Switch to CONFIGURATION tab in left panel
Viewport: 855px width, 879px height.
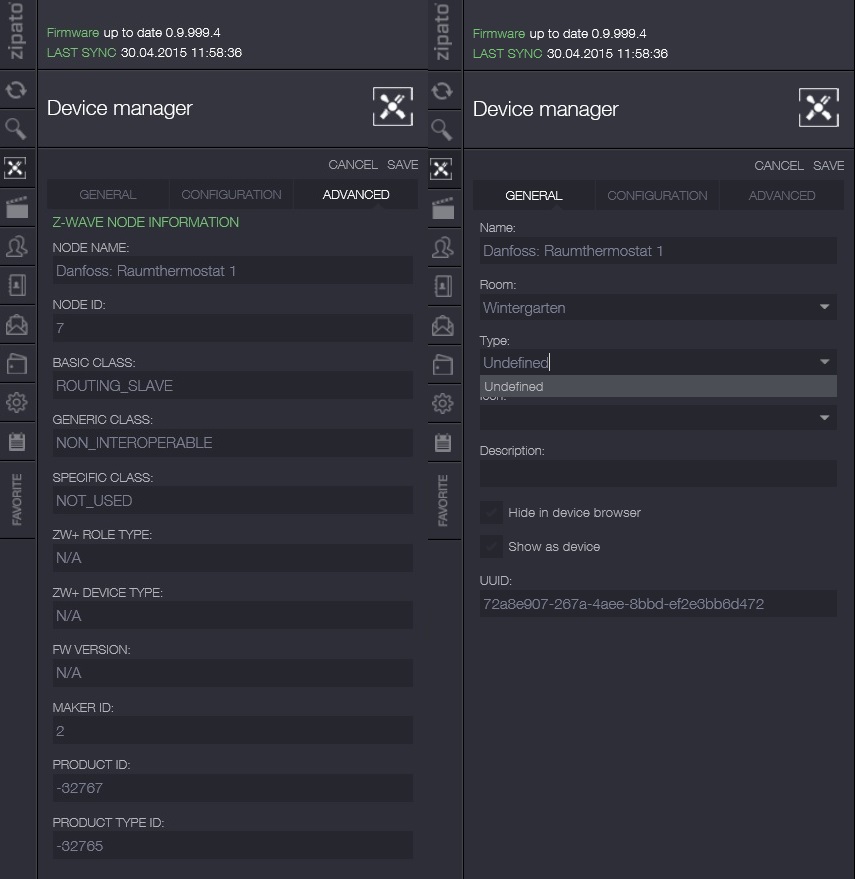click(231, 195)
